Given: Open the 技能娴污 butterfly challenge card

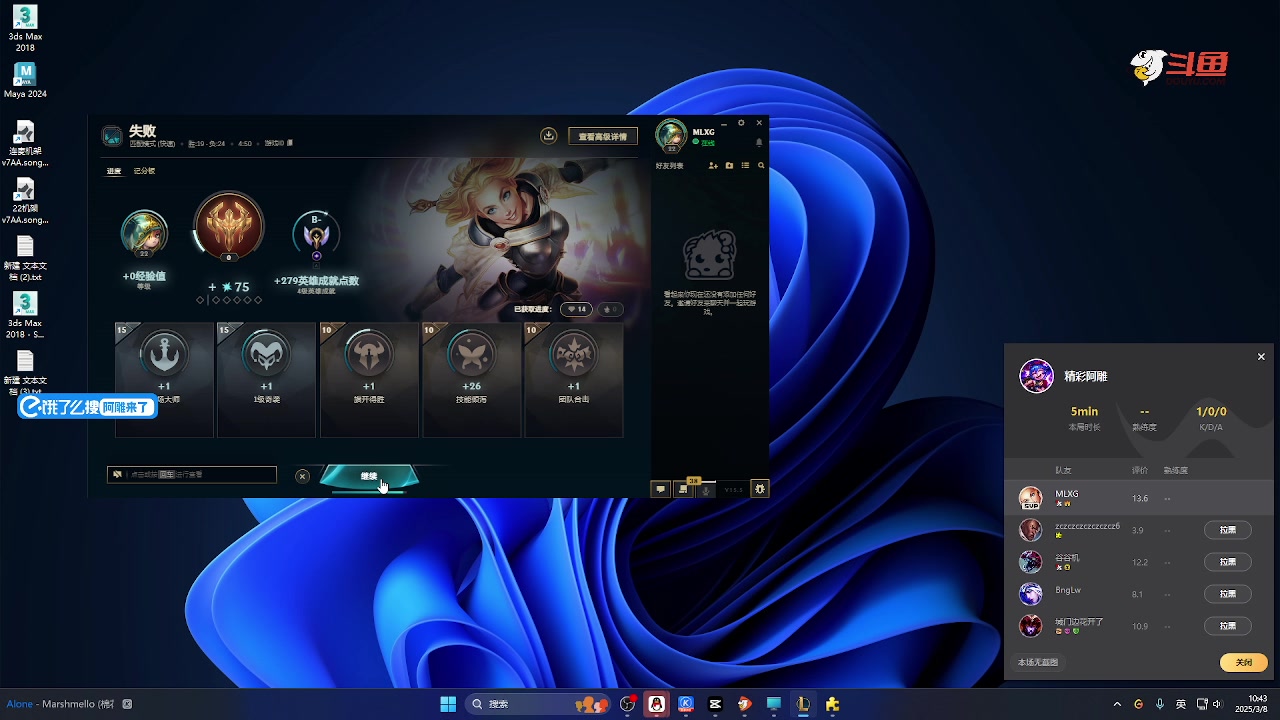Looking at the screenshot, I should pyautogui.click(x=471, y=379).
